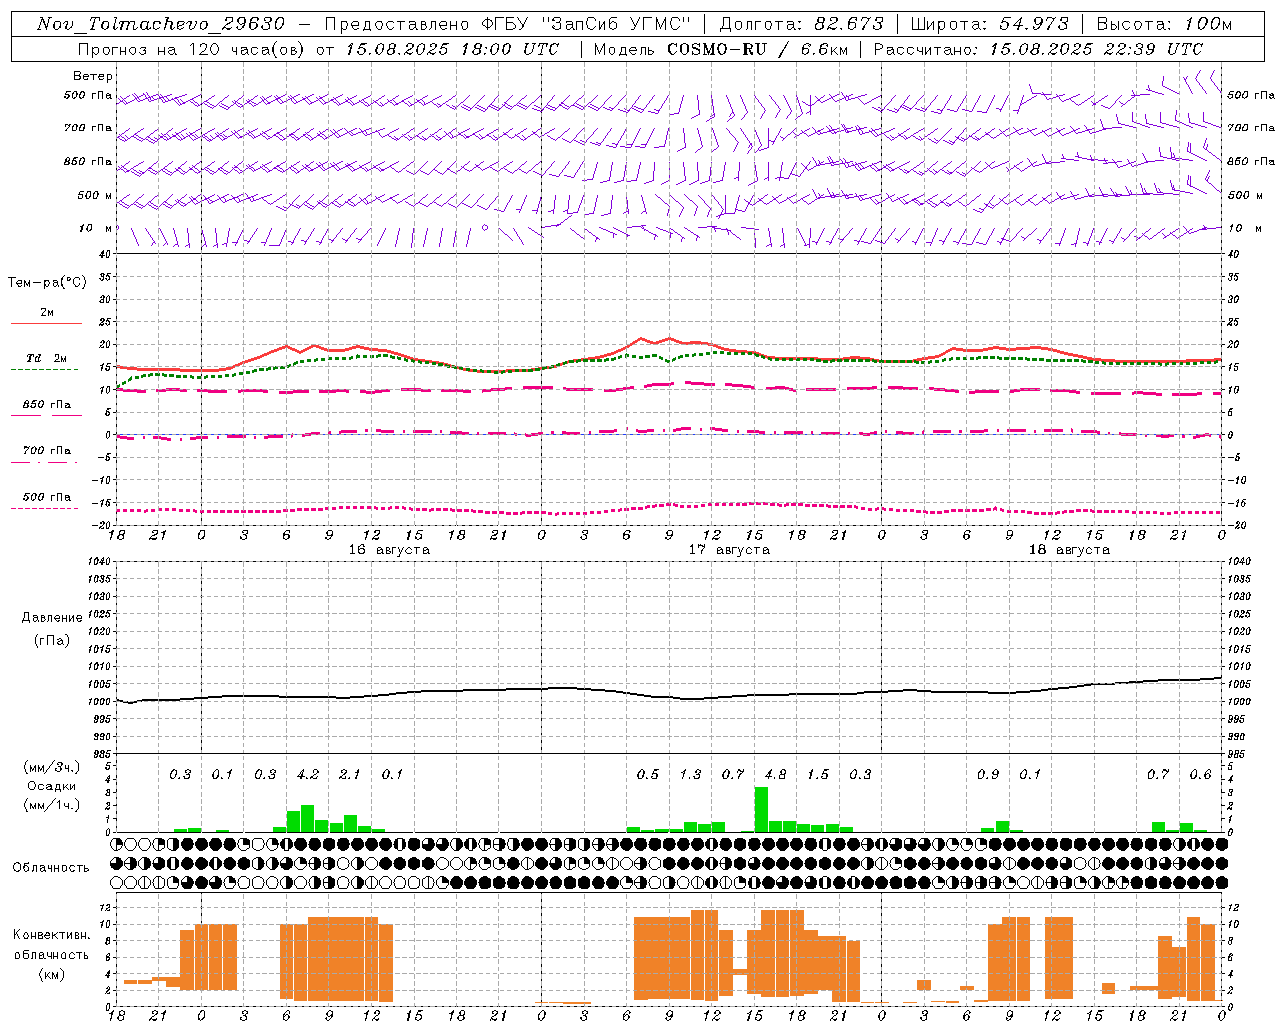
Task: Click the 1.5 precipitation total
Action: [818, 774]
